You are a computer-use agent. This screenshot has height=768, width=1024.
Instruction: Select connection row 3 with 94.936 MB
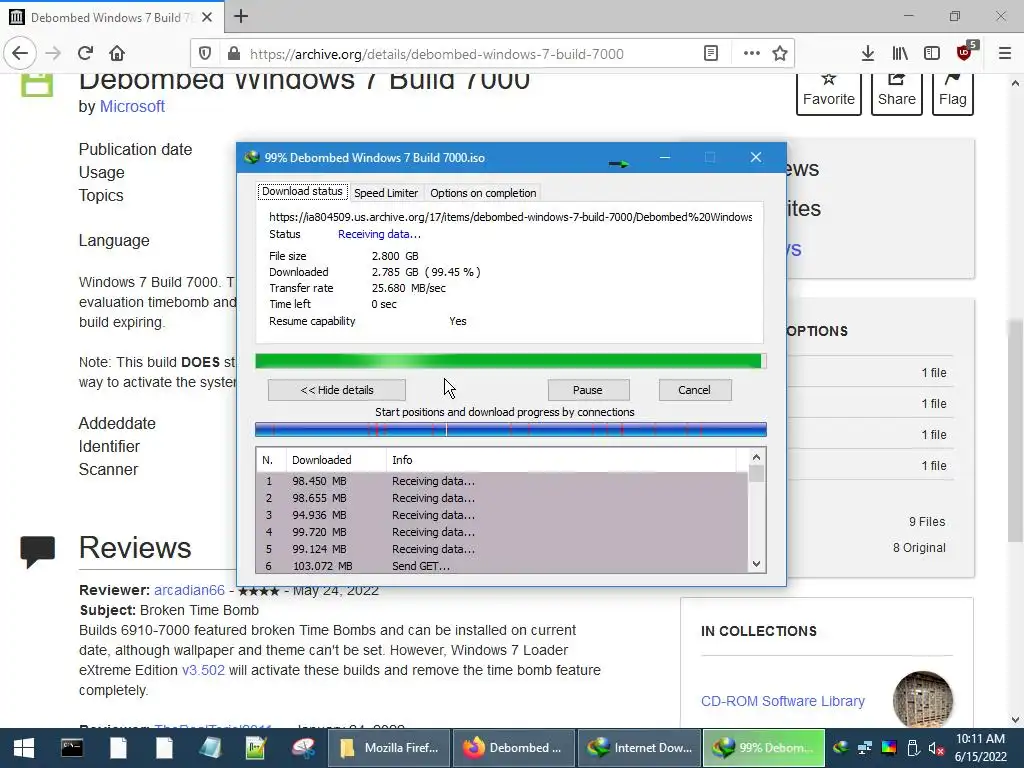[502, 515]
